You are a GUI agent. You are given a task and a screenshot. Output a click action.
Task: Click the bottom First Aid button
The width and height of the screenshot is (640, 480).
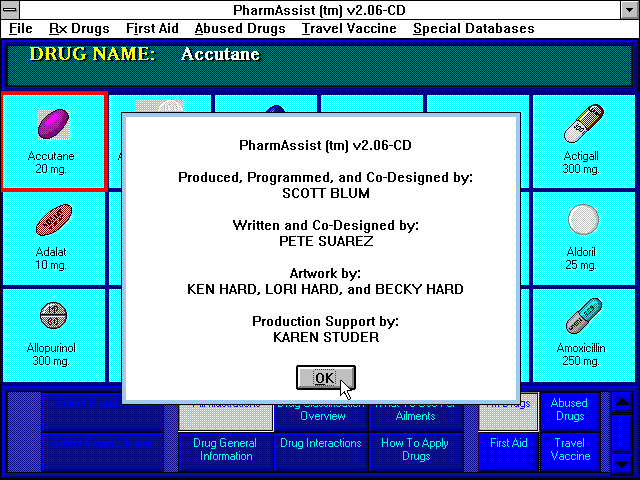click(x=509, y=450)
